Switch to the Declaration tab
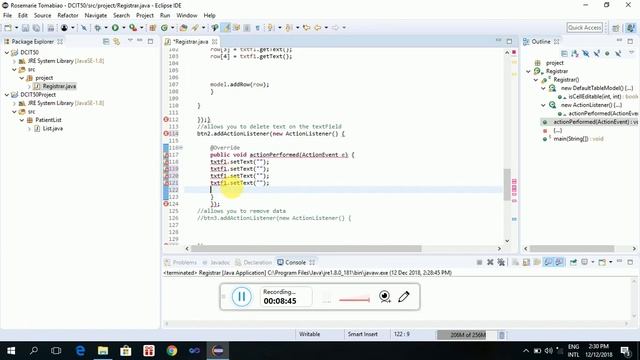 point(253,262)
